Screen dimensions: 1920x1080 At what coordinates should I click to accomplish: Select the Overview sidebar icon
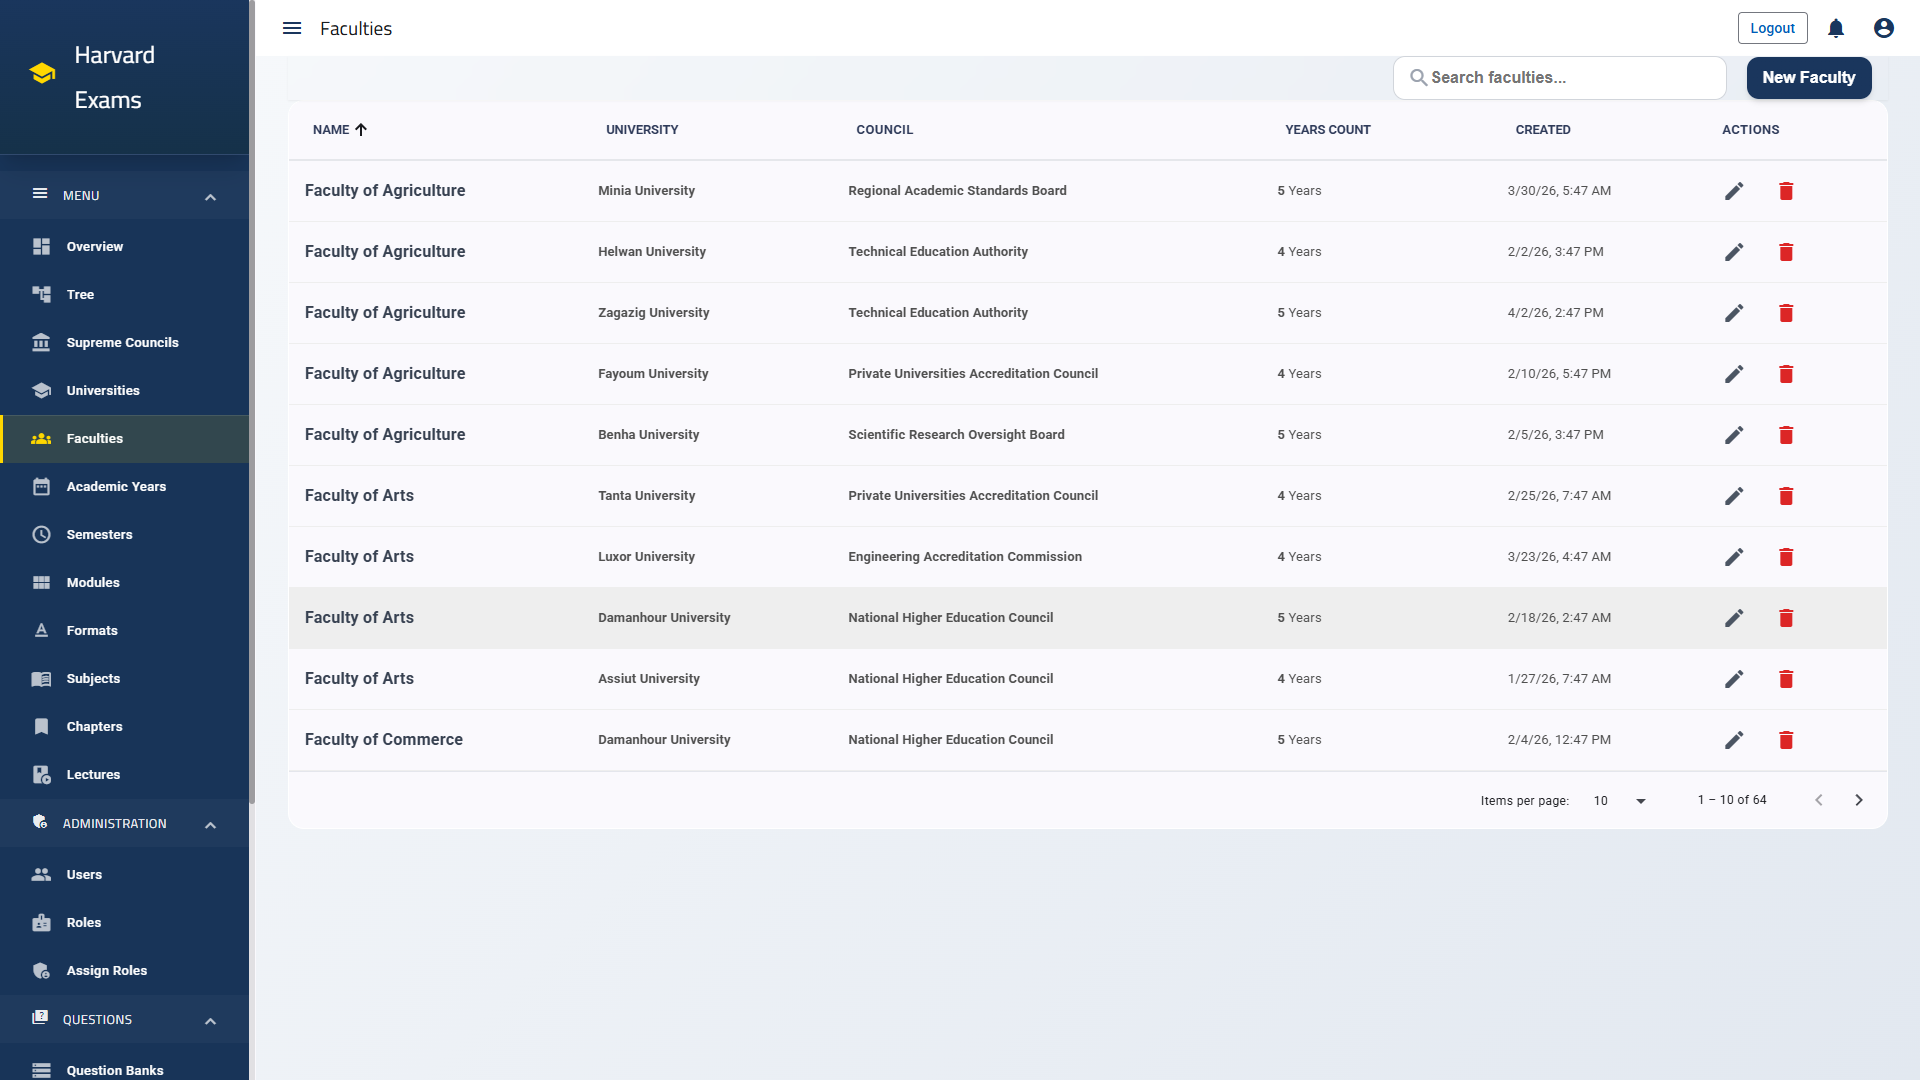[41, 246]
